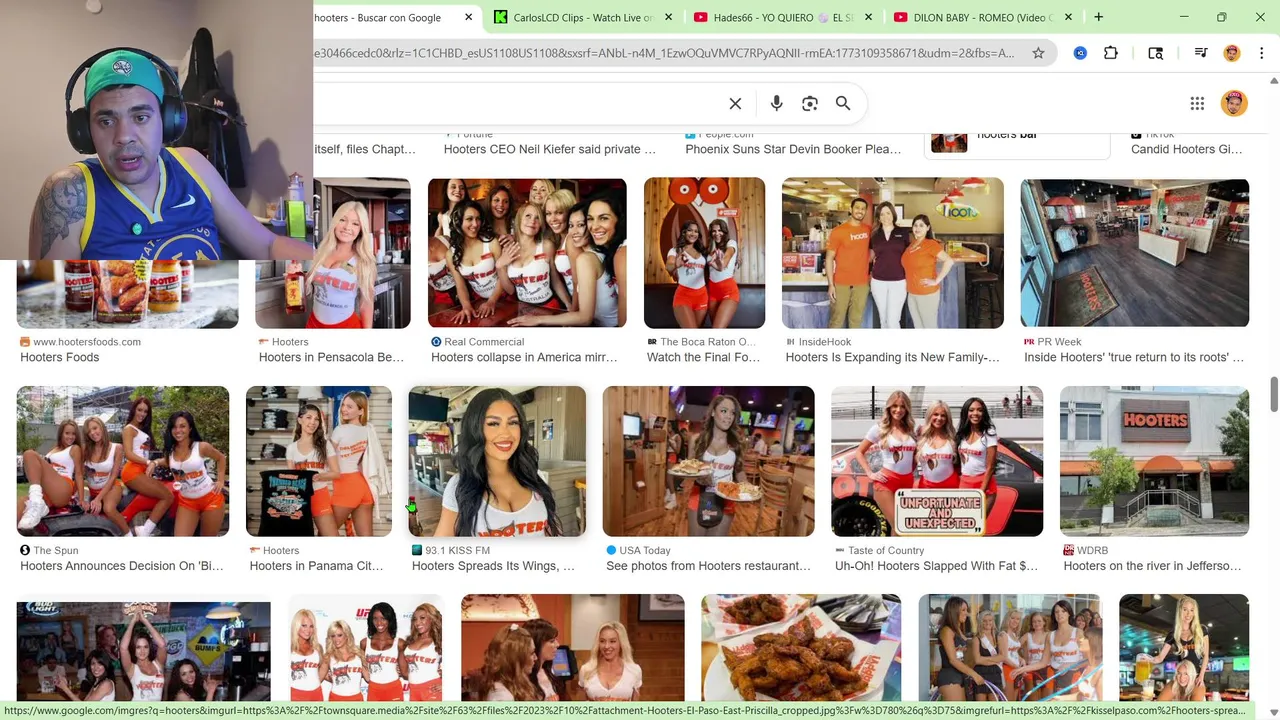Click 'Hooters Announces Decision On Bi...' link

point(122,566)
